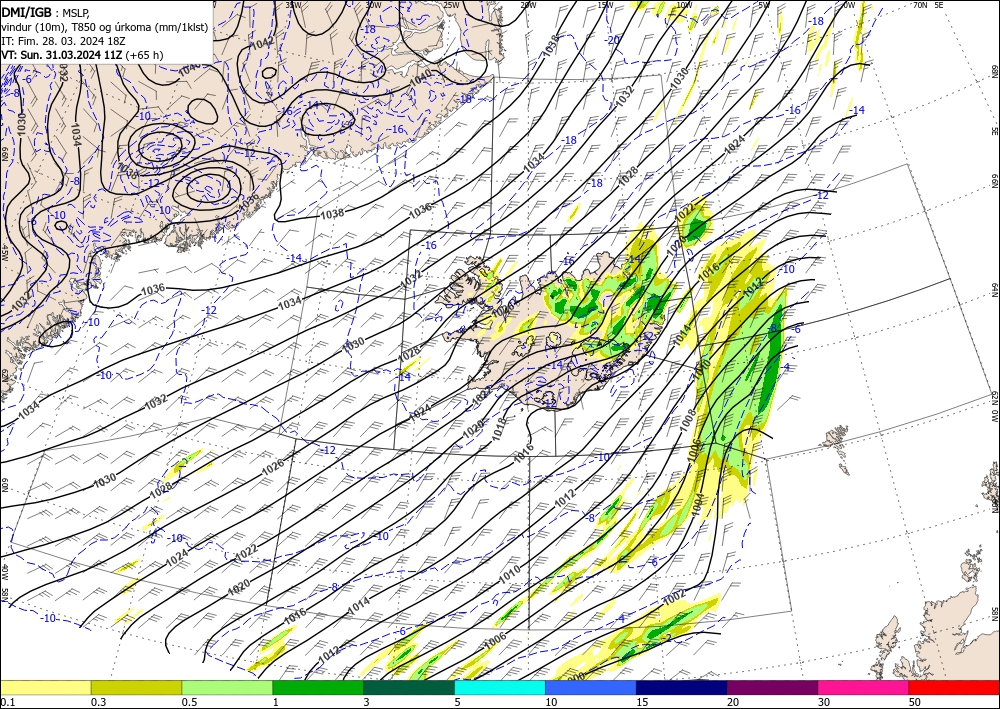The image size is (1000, 709).
Task: Click the legend value '30'
Action: 825,702
